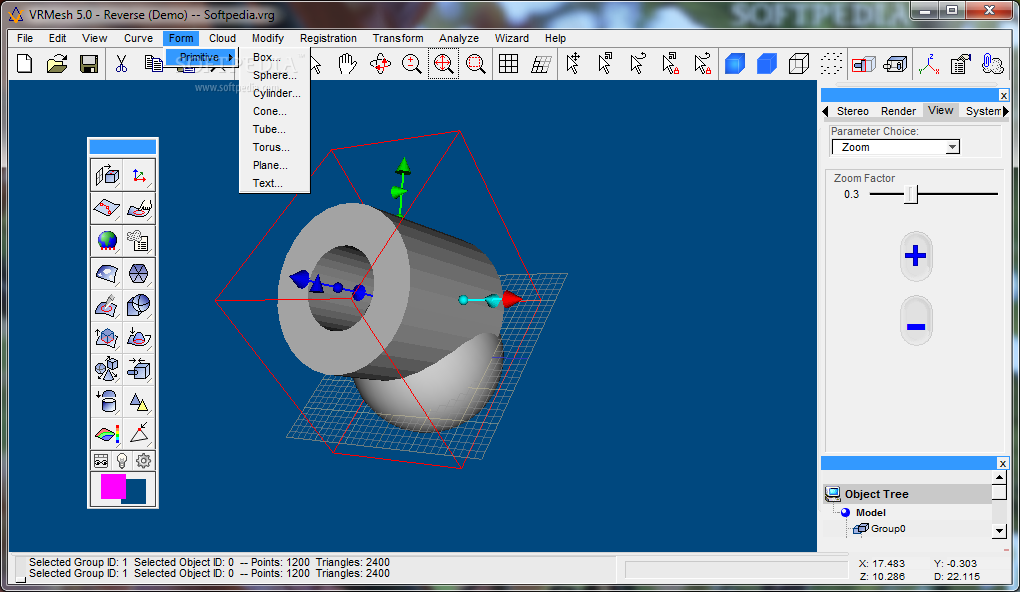Open the Registration menu
The image size is (1020, 592).
pyautogui.click(x=329, y=38)
